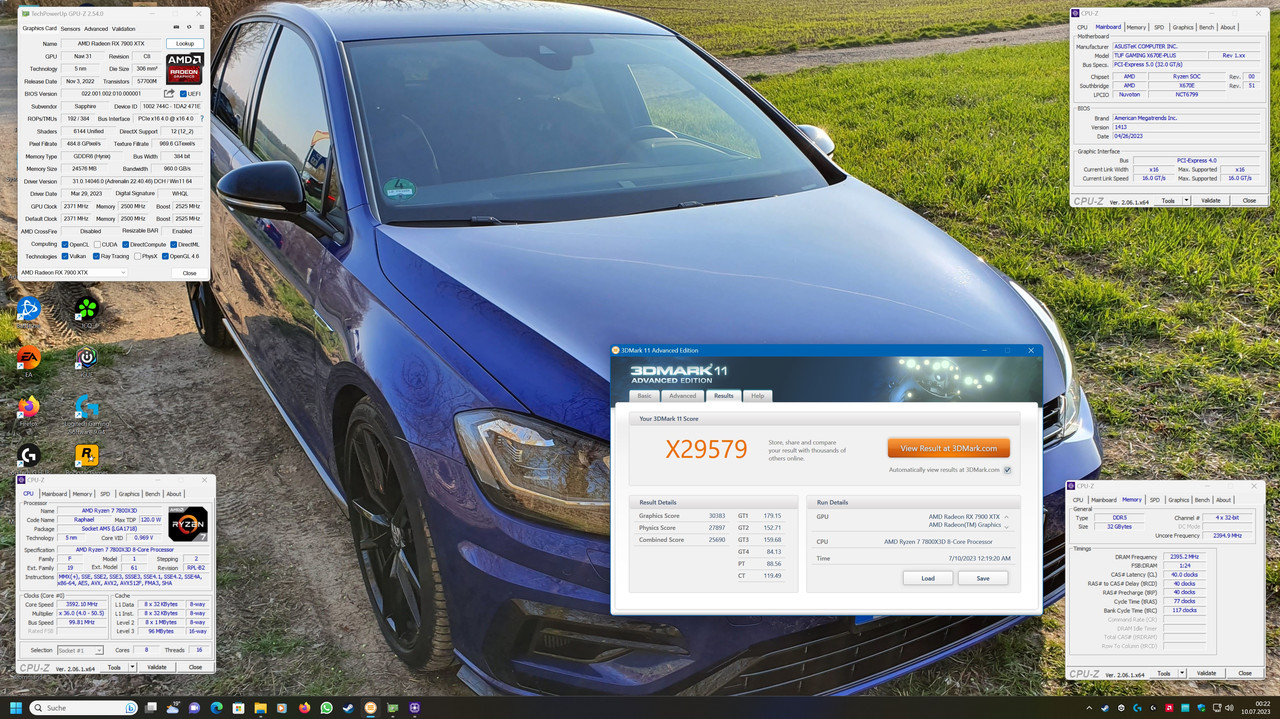Open the Logitech Gaming Software shortcut
The height and width of the screenshot is (719, 1280).
[x=87, y=407]
